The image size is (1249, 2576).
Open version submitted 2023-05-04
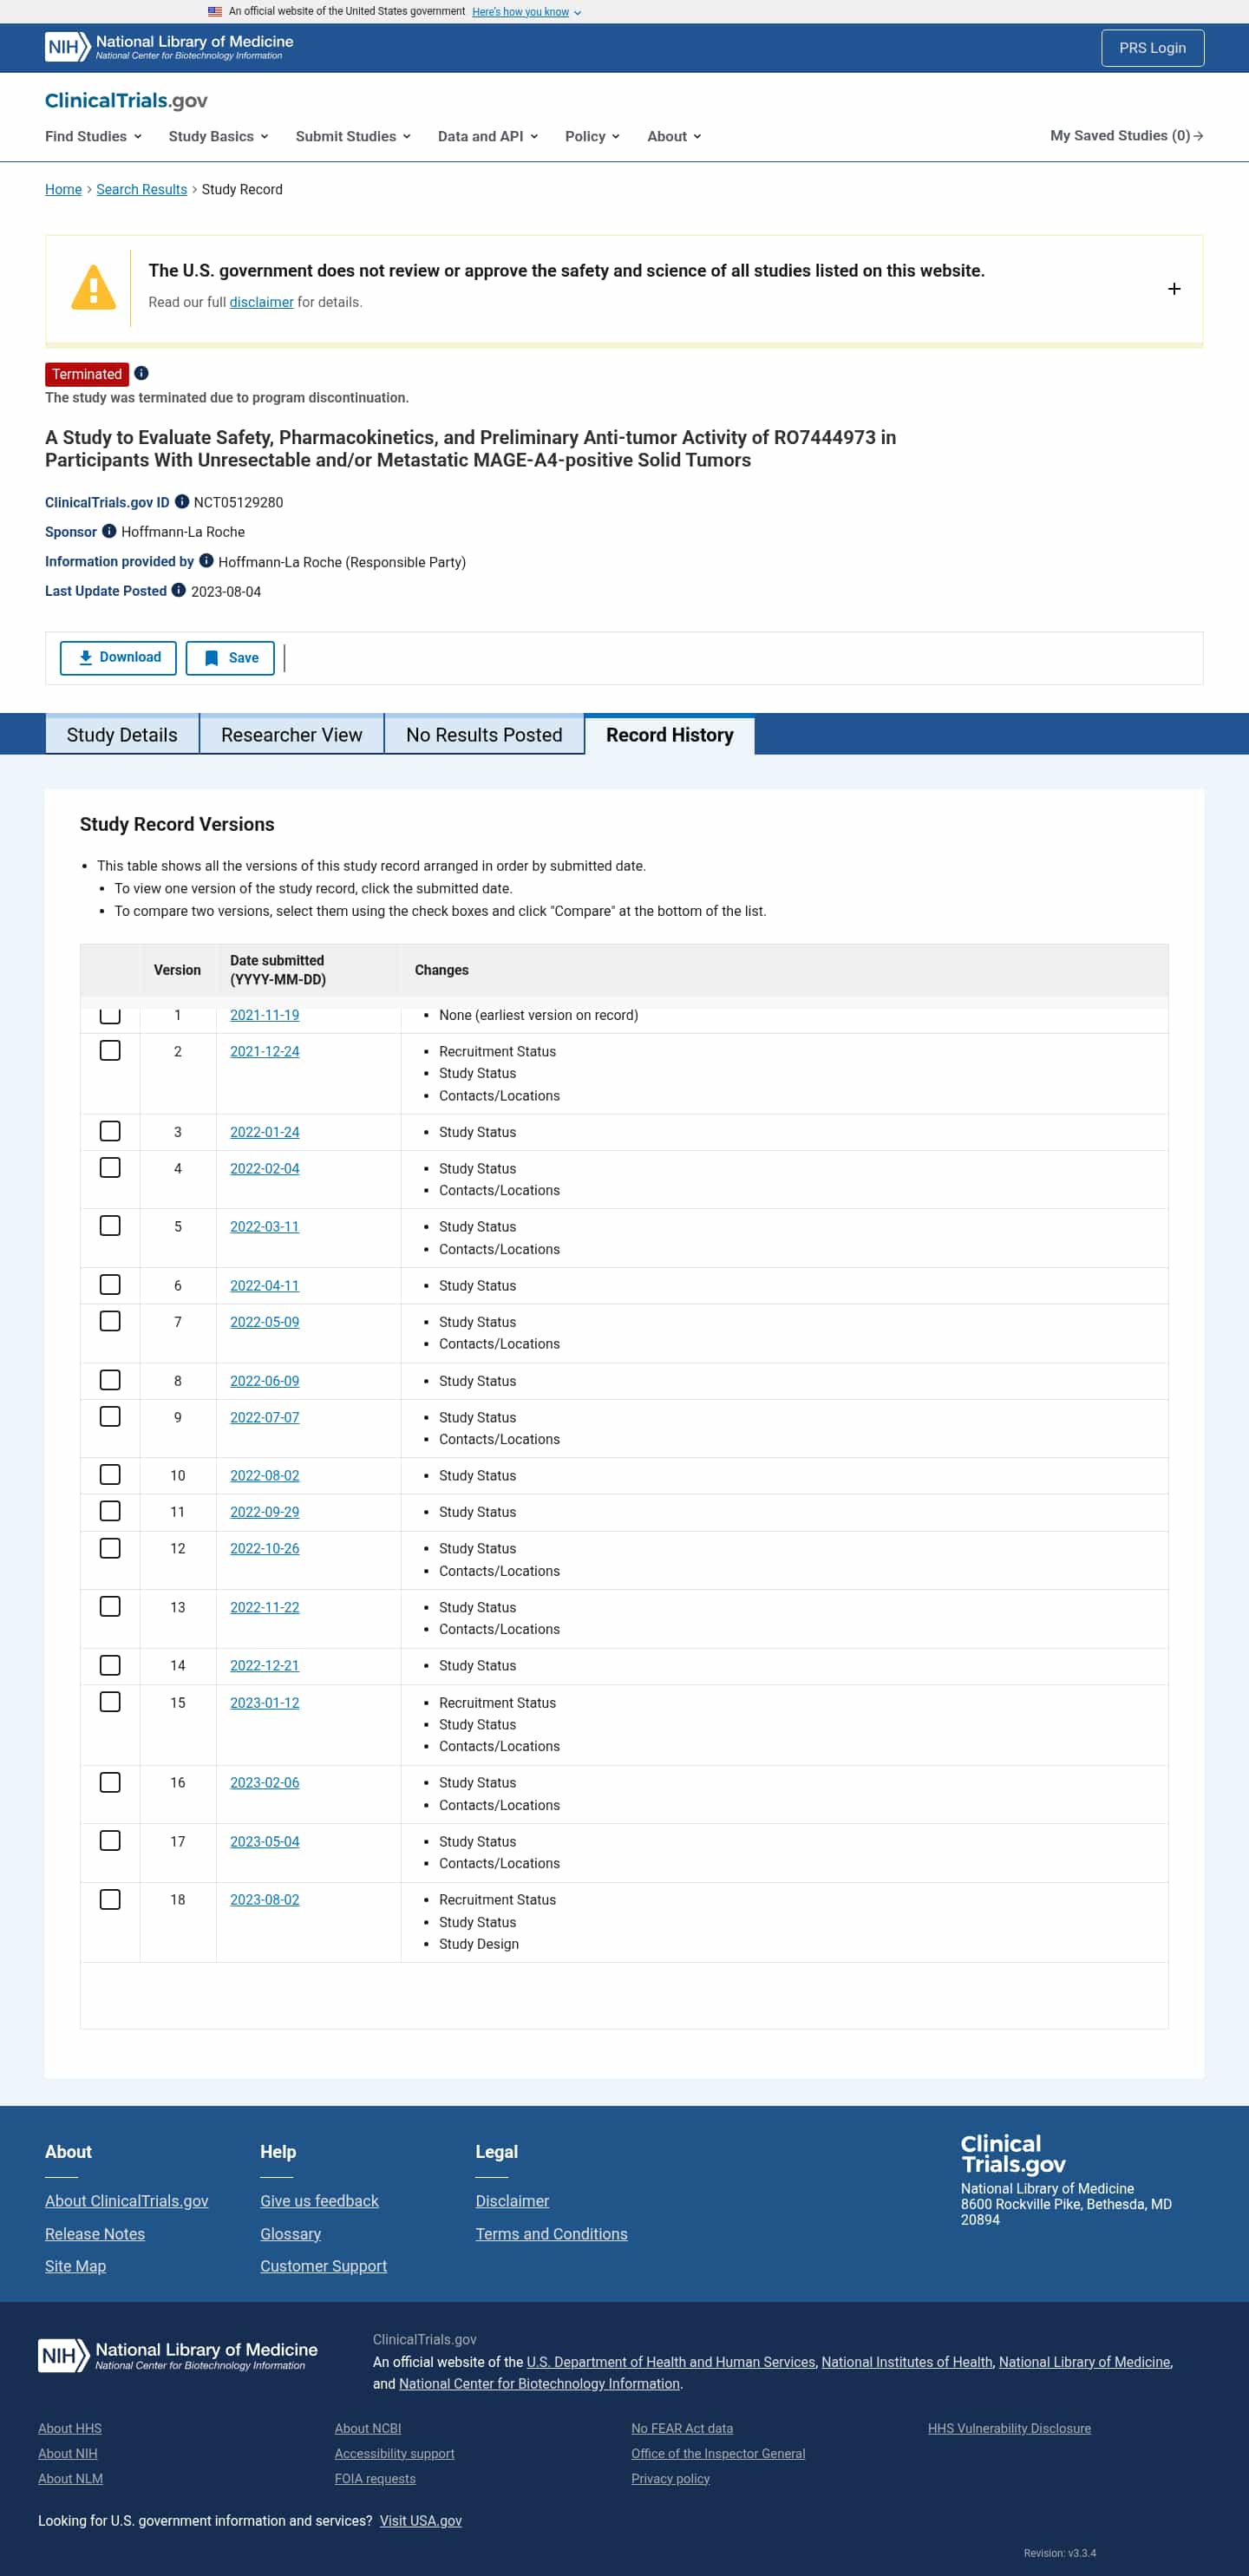[264, 1841]
